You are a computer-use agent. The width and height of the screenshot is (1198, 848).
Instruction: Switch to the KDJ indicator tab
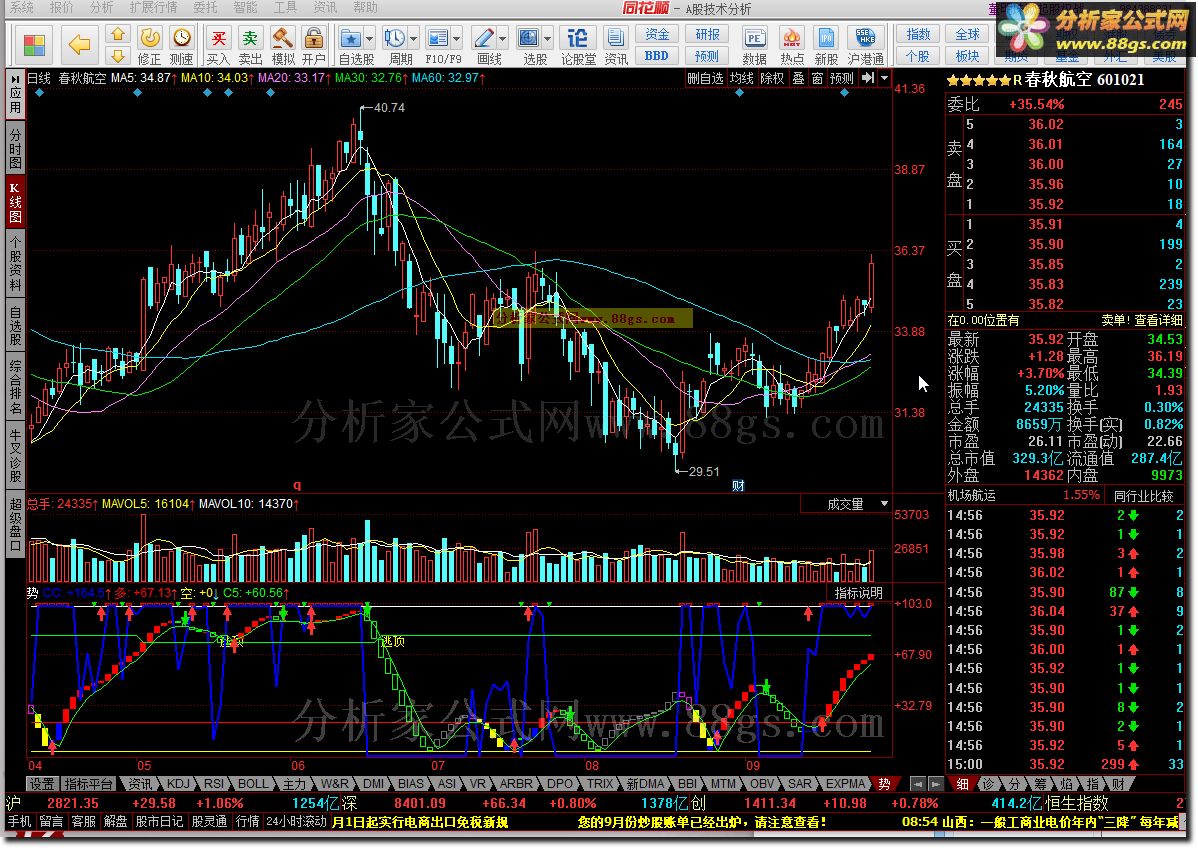177,784
